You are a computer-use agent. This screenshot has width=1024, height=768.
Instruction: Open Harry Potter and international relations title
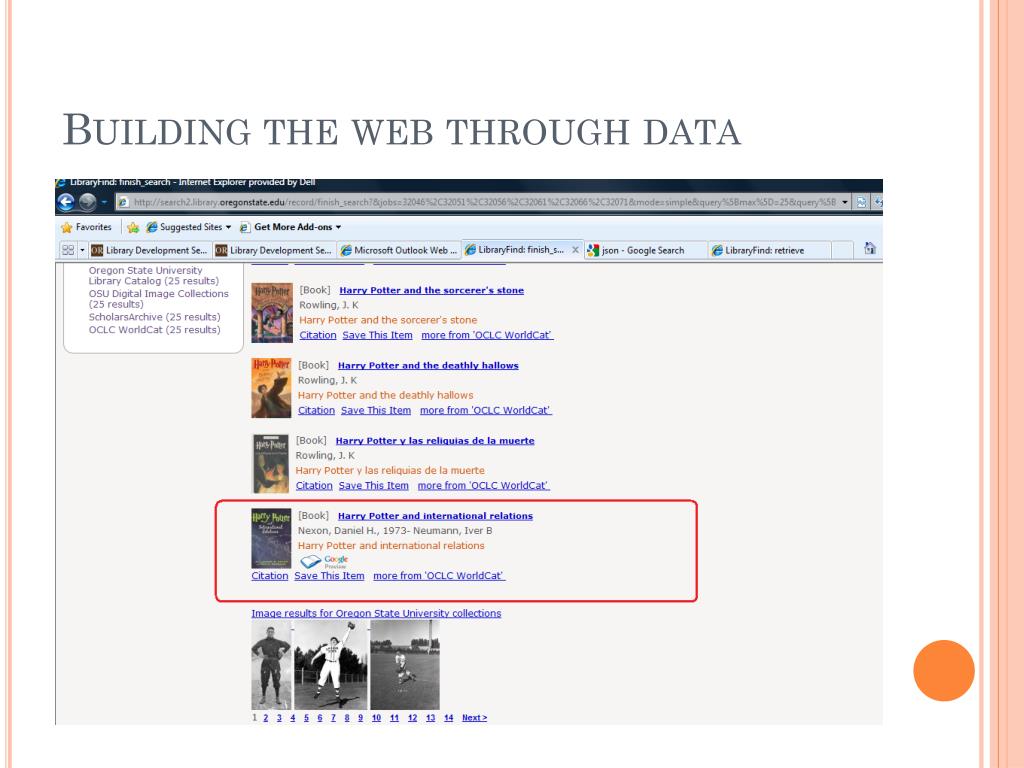tap(436, 516)
